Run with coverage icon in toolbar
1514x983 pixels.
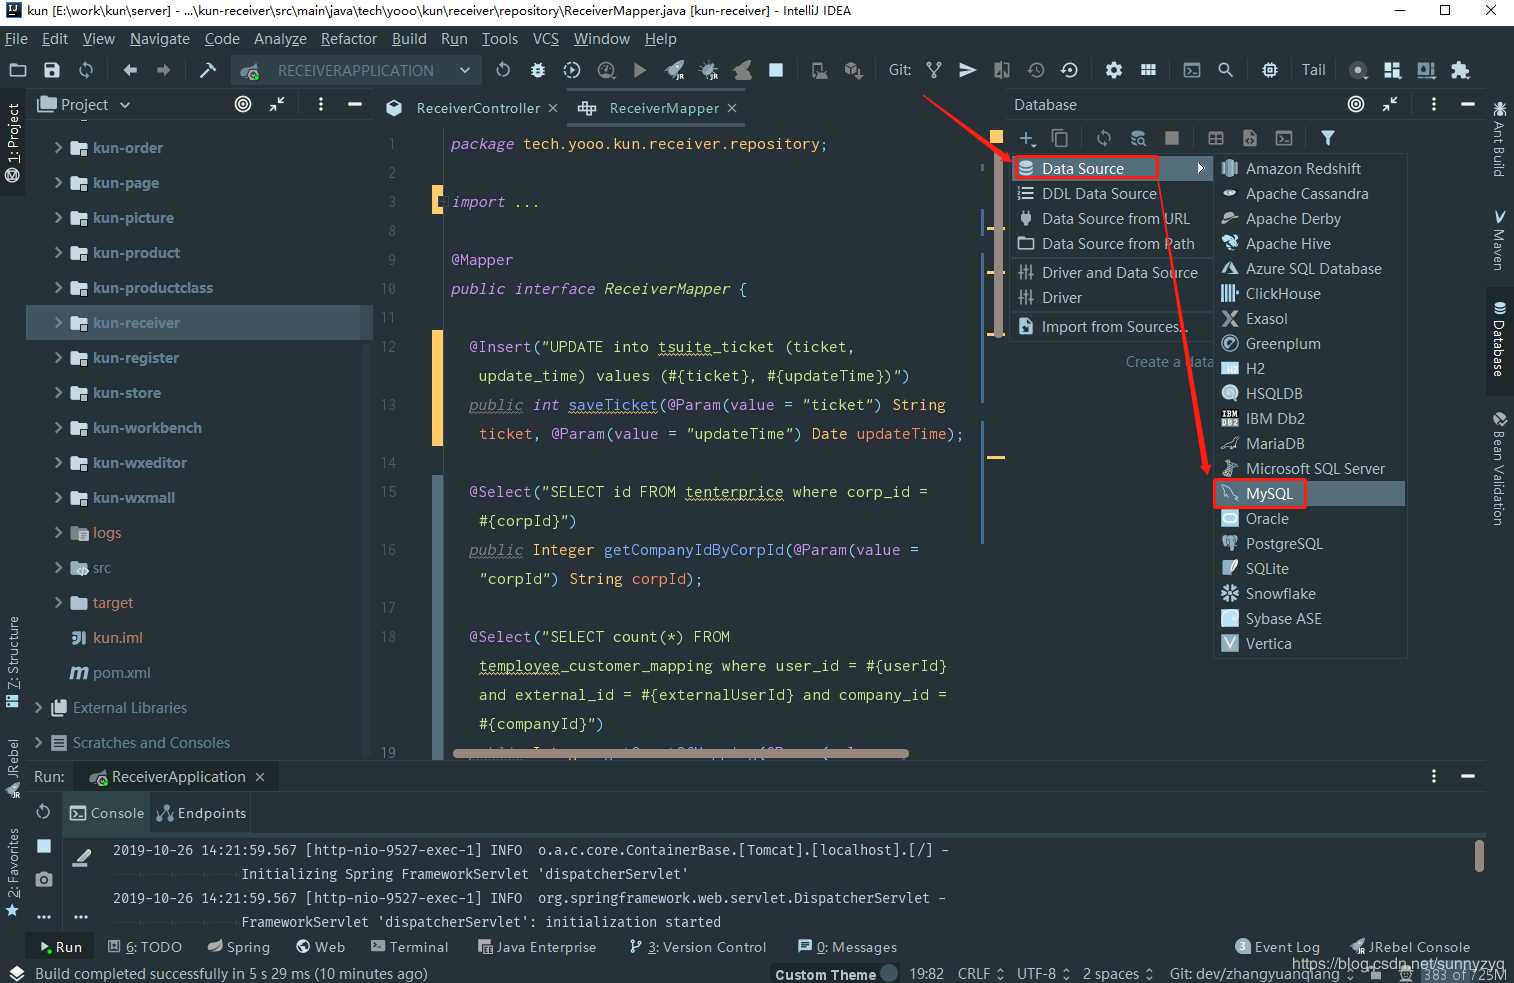coord(572,70)
